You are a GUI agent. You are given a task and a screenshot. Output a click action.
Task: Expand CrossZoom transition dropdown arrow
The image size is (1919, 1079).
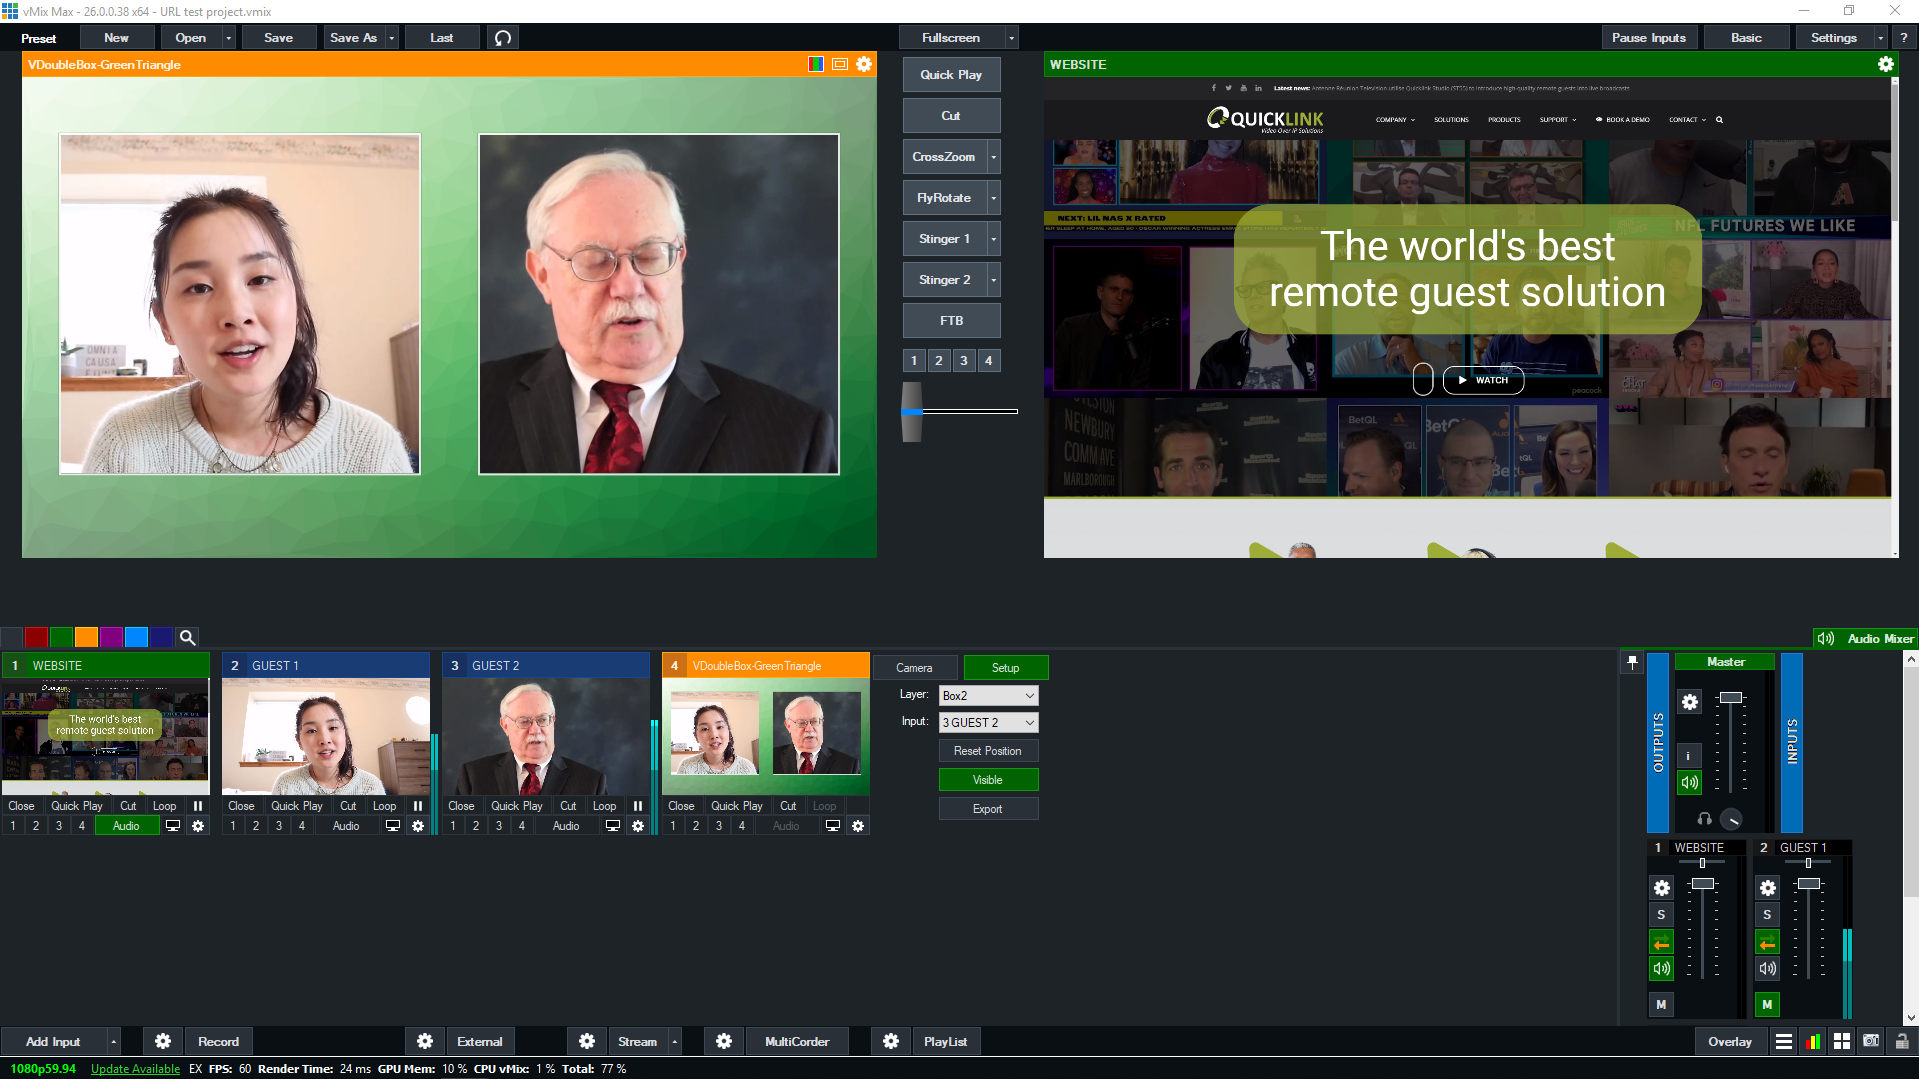point(994,157)
